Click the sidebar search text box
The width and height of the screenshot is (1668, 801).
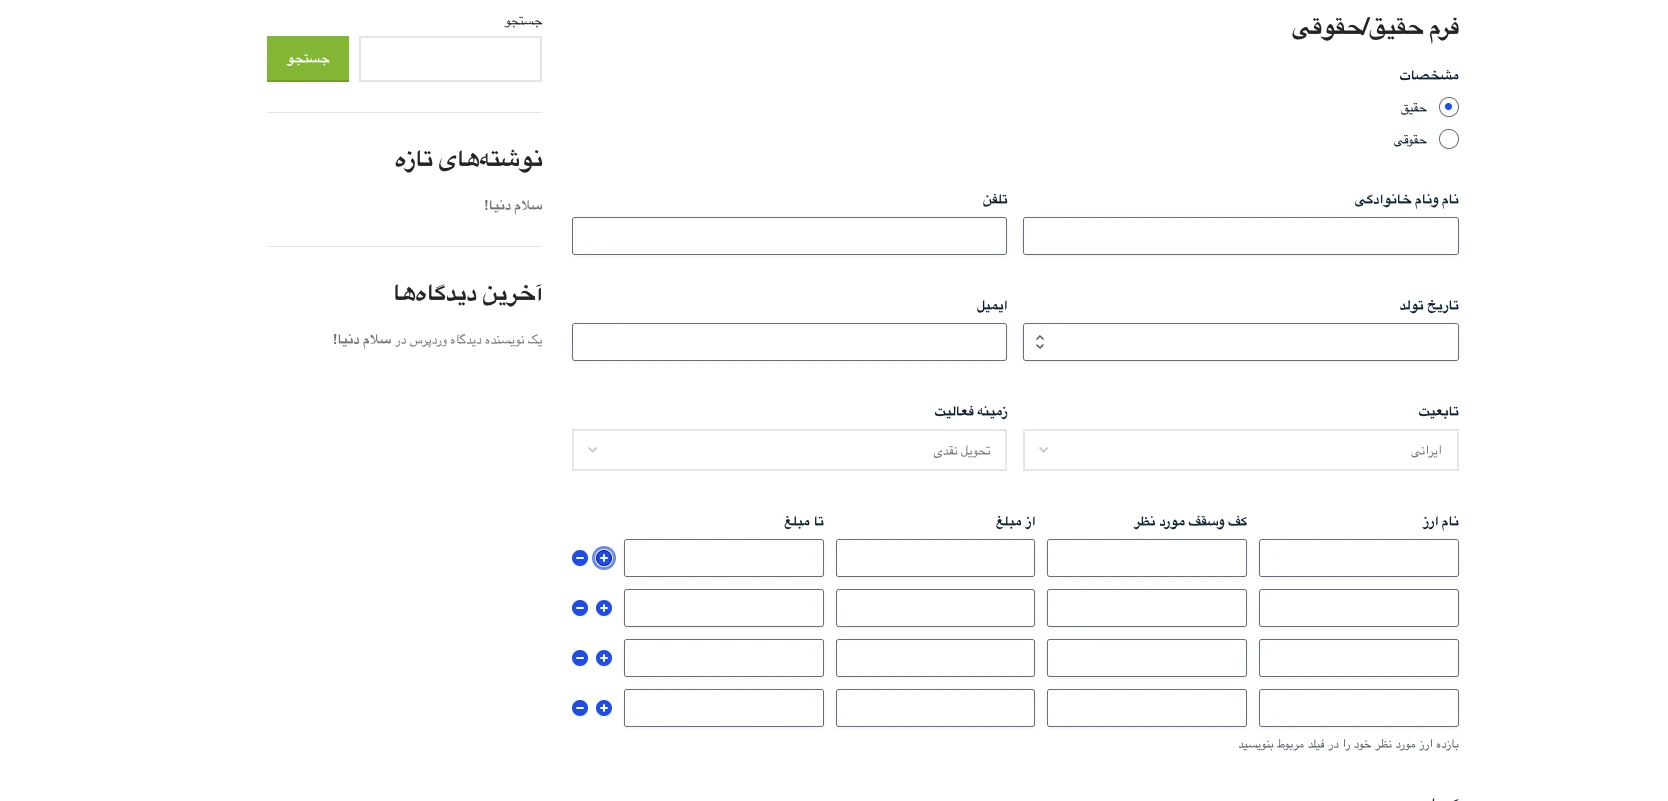click(450, 59)
